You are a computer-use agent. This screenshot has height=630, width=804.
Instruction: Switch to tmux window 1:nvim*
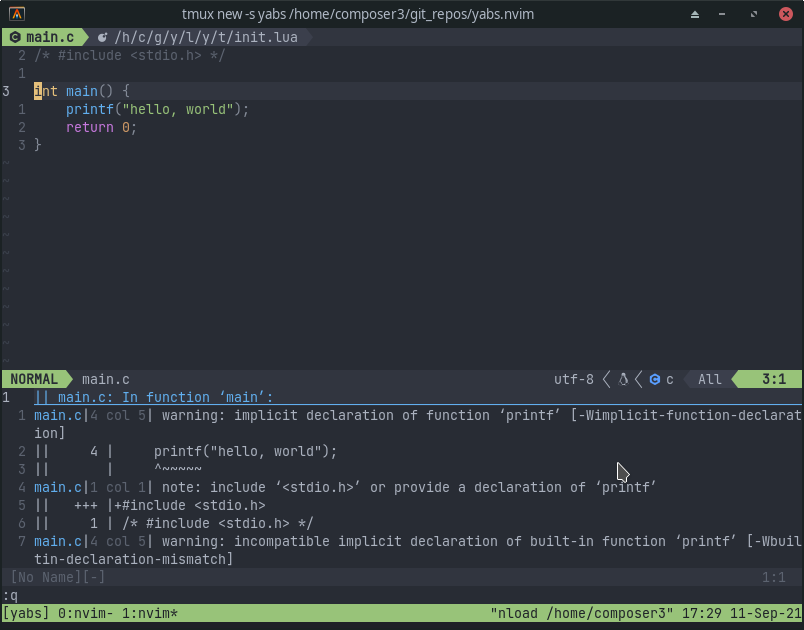point(150,613)
